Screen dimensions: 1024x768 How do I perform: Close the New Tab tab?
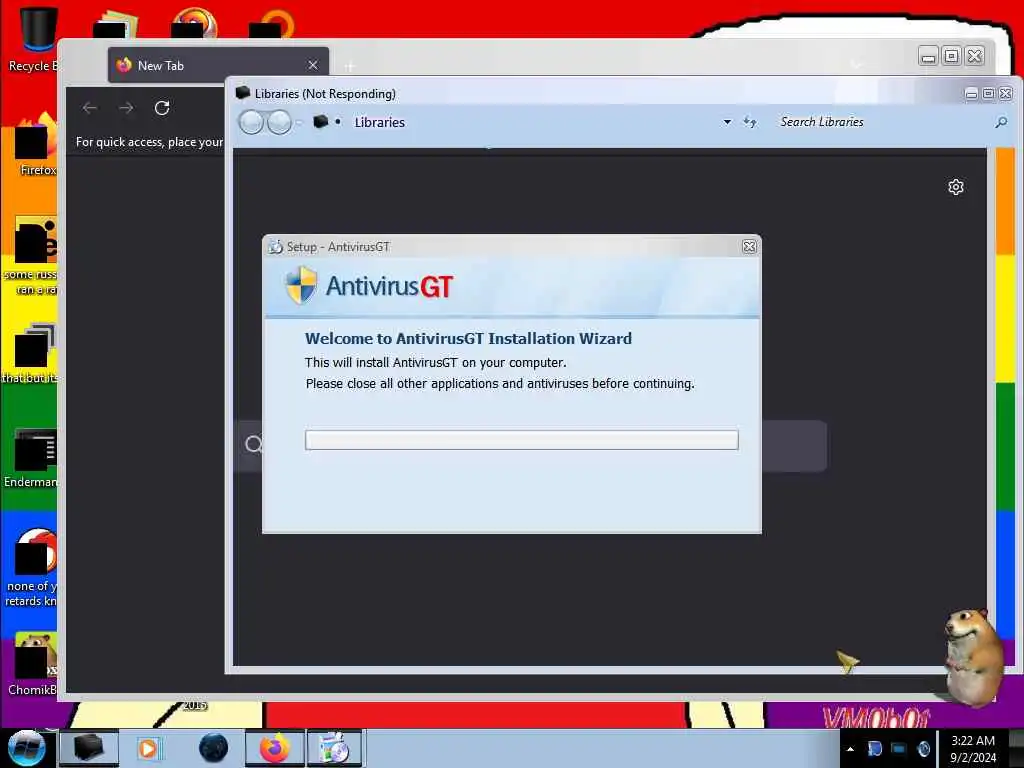313,65
